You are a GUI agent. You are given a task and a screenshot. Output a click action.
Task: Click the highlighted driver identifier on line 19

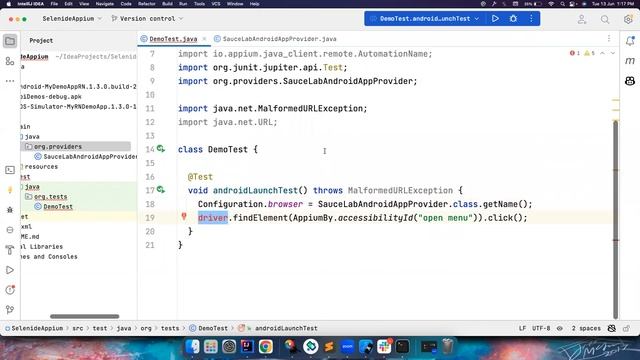tap(213, 218)
